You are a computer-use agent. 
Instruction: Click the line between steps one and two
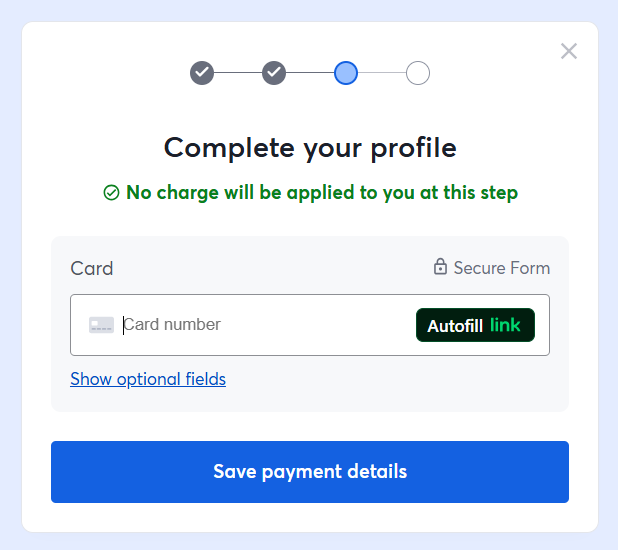pyautogui.click(x=238, y=73)
